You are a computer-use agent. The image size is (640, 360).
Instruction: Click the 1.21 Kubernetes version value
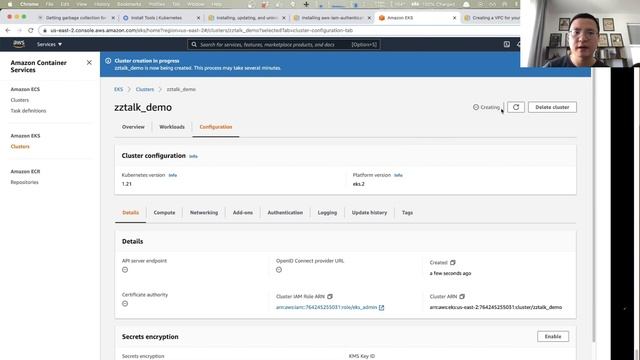point(127,184)
